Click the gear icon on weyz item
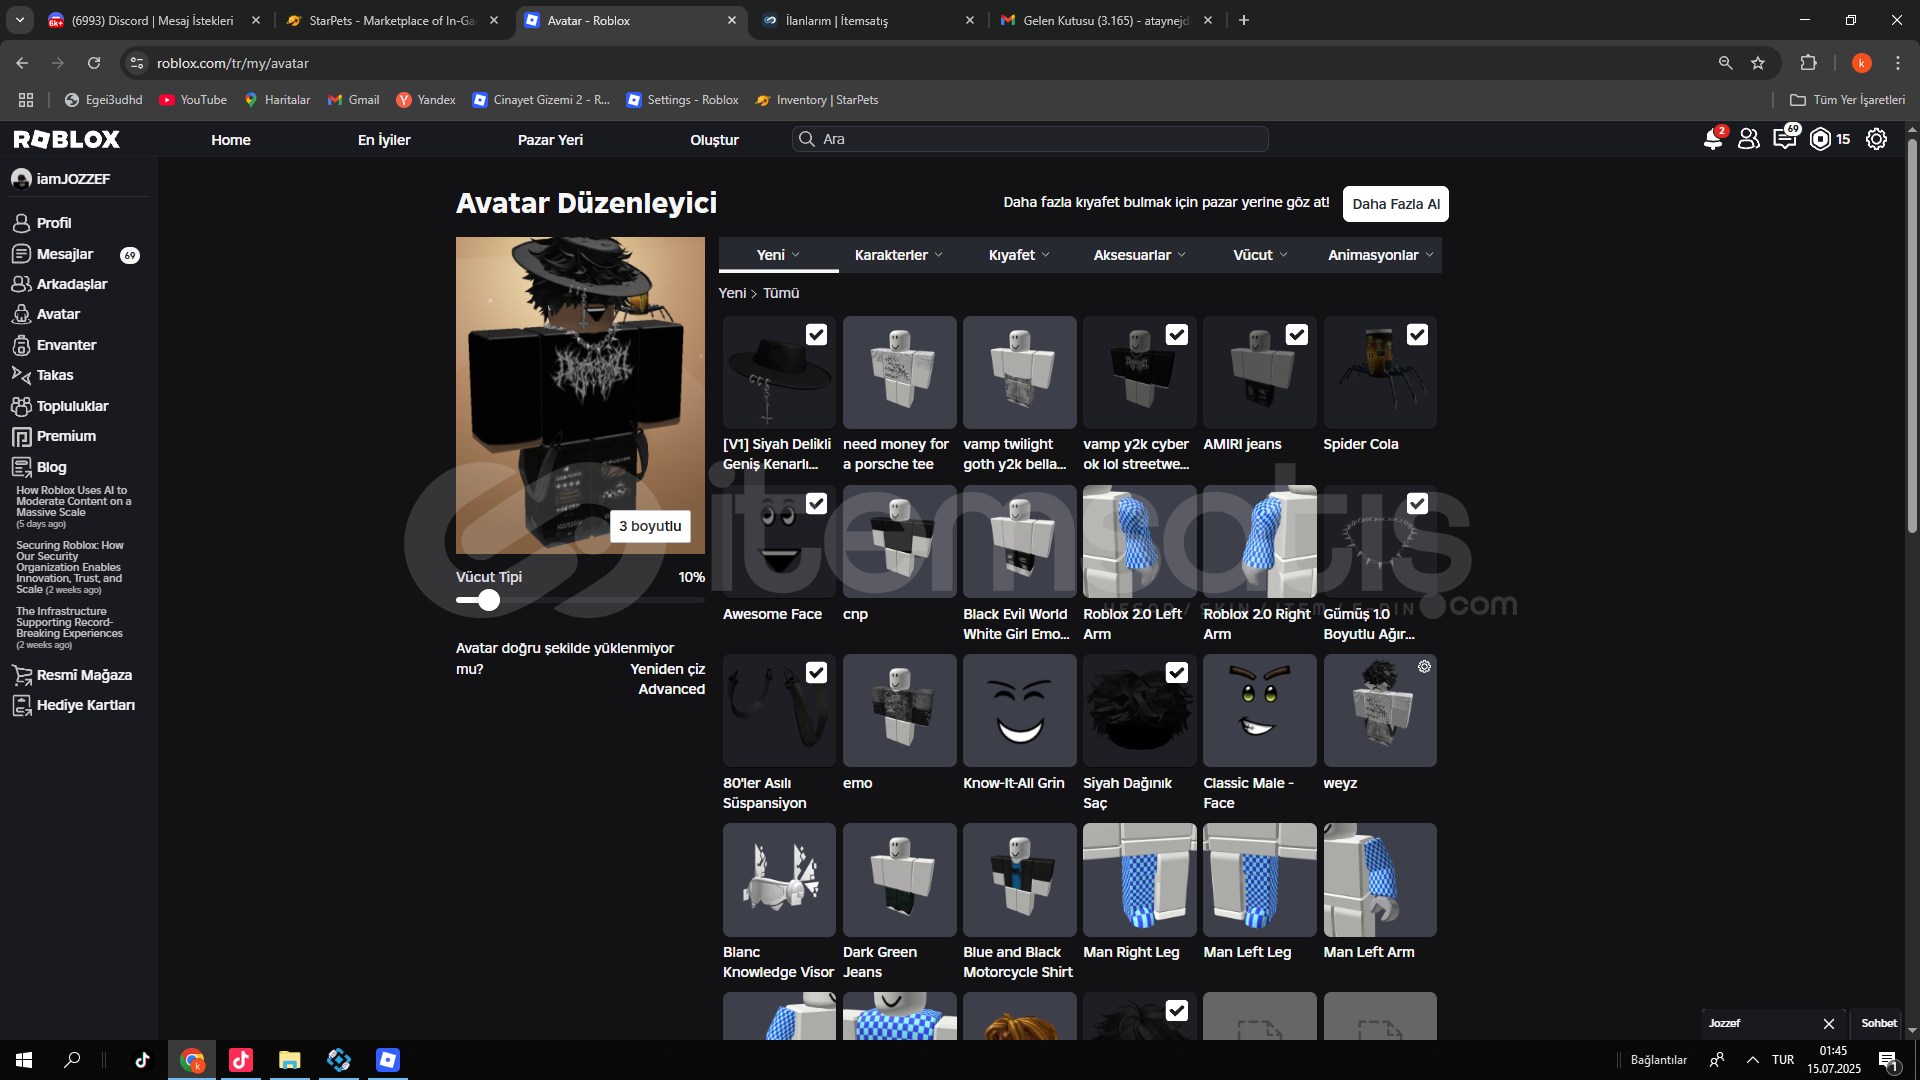1920x1080 pixels. (x=1424, y=667)
